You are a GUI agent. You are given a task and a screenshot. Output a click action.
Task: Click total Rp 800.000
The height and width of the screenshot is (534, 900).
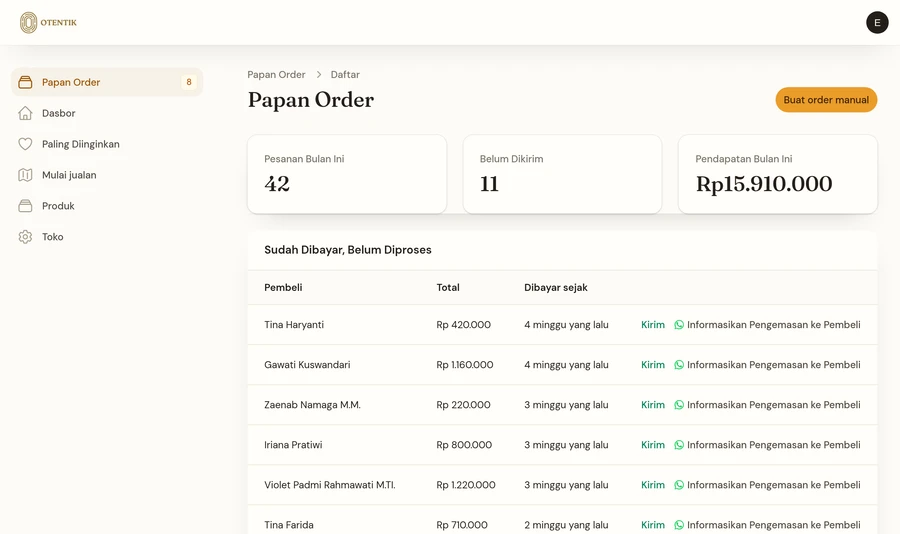464,445
